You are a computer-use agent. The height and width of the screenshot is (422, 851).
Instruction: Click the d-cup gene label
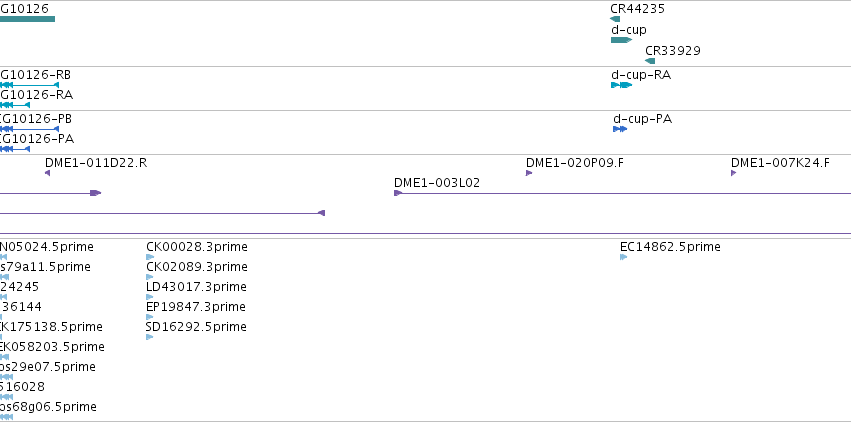tap(628, 30)
